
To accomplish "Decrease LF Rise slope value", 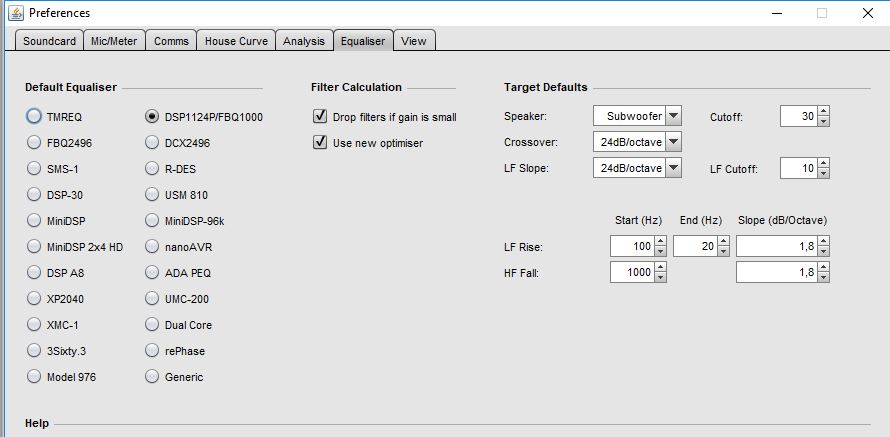I will (x=824, y=251).
